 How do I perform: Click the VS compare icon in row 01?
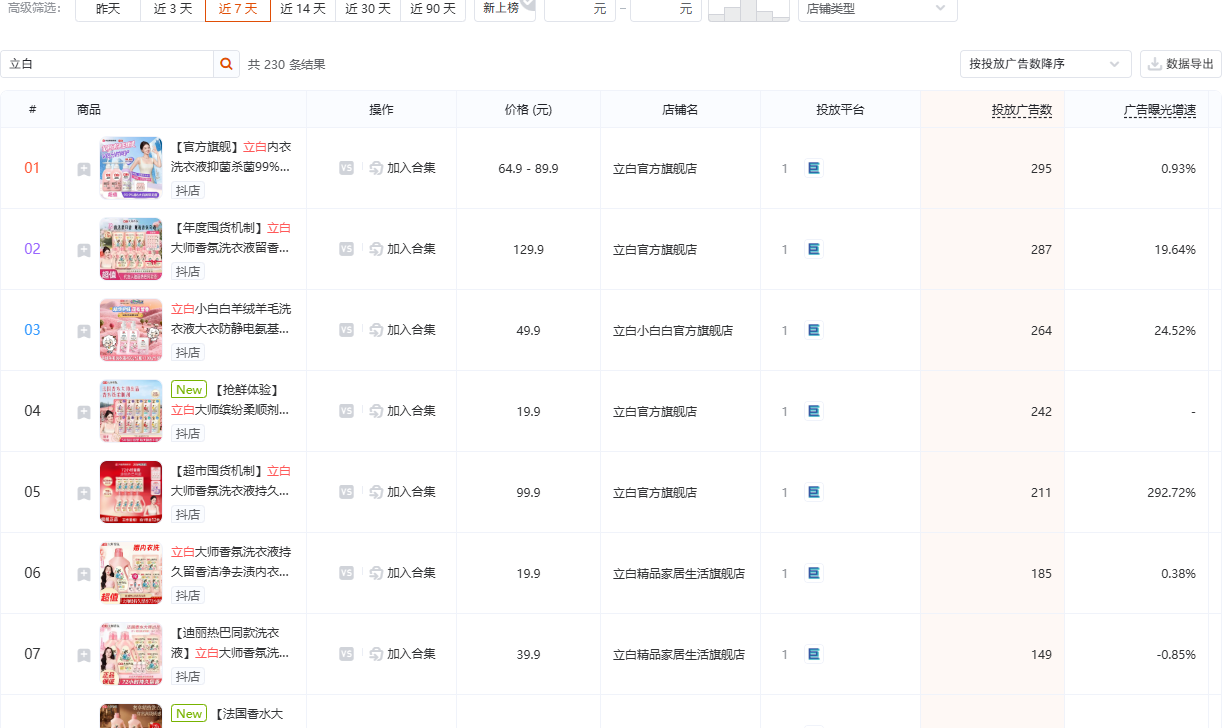[x=346, y=168]
